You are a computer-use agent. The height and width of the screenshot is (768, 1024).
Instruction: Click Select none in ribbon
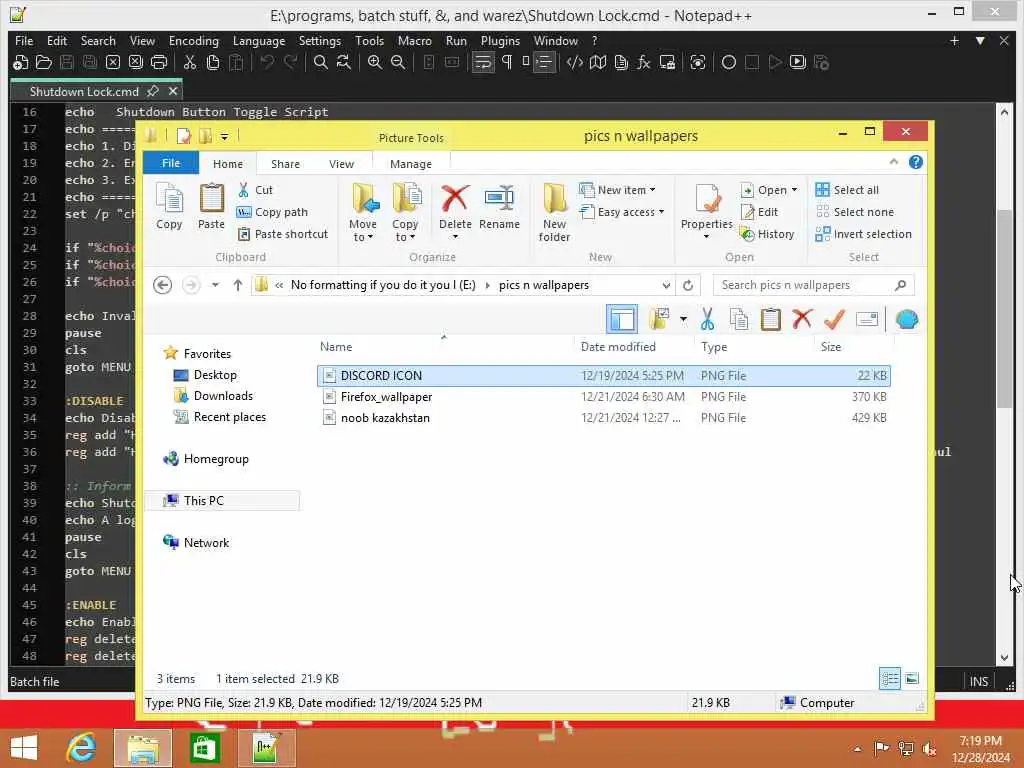[855, 212]
